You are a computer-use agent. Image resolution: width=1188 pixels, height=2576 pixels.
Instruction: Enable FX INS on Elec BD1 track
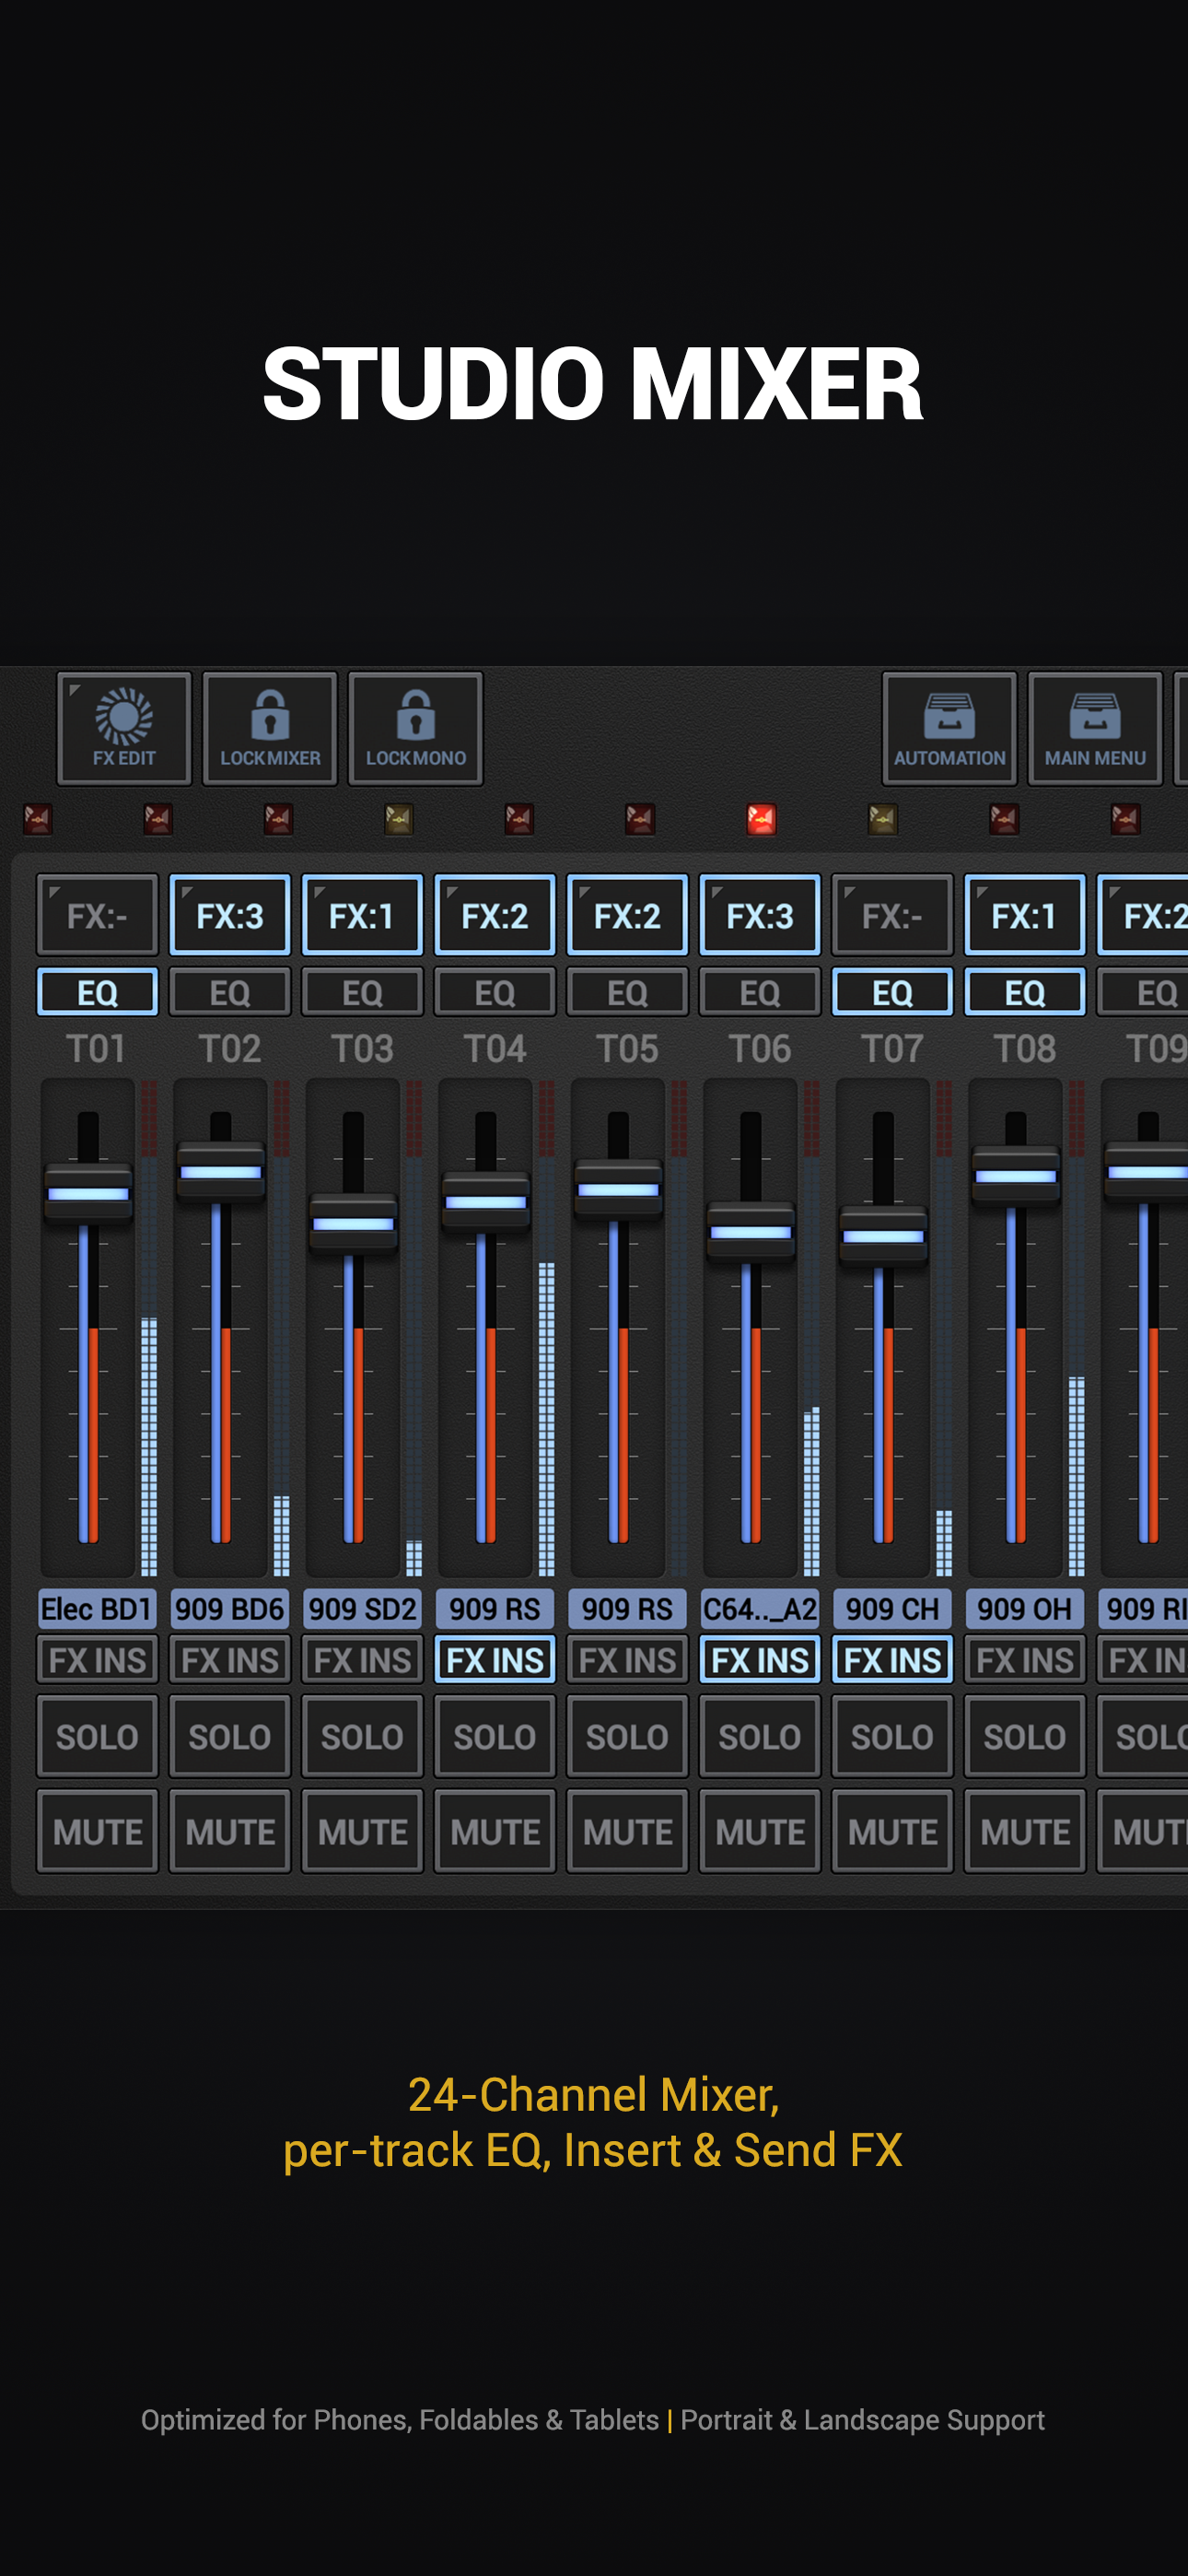click(97, 1660)
